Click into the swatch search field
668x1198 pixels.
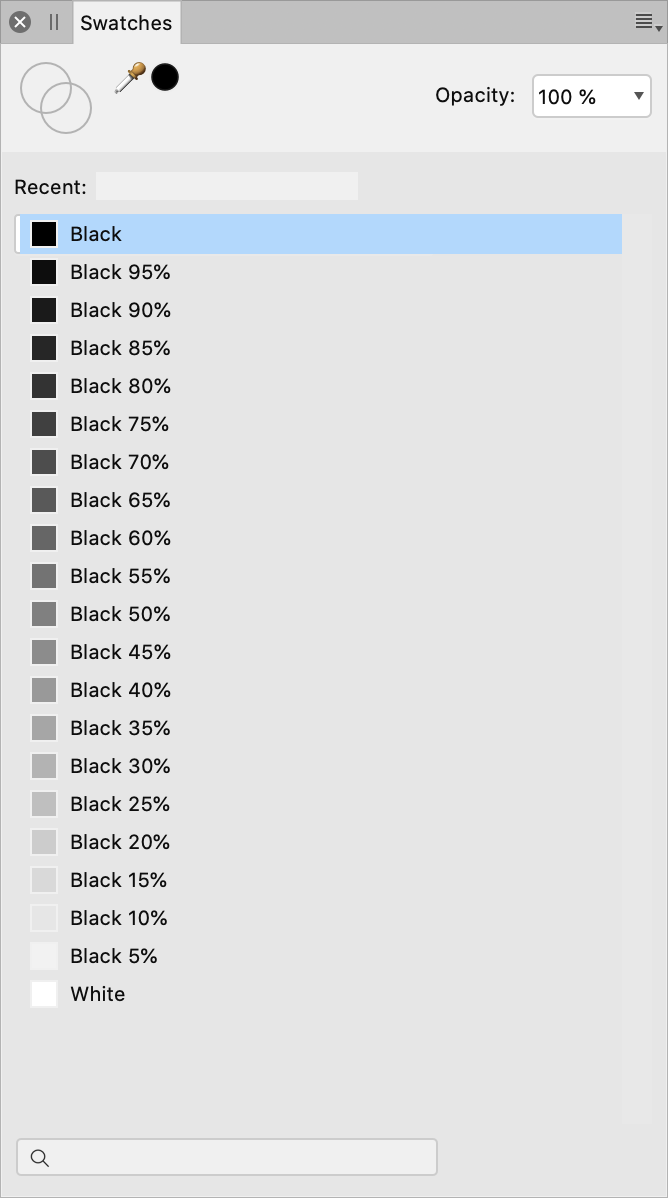227,1157
